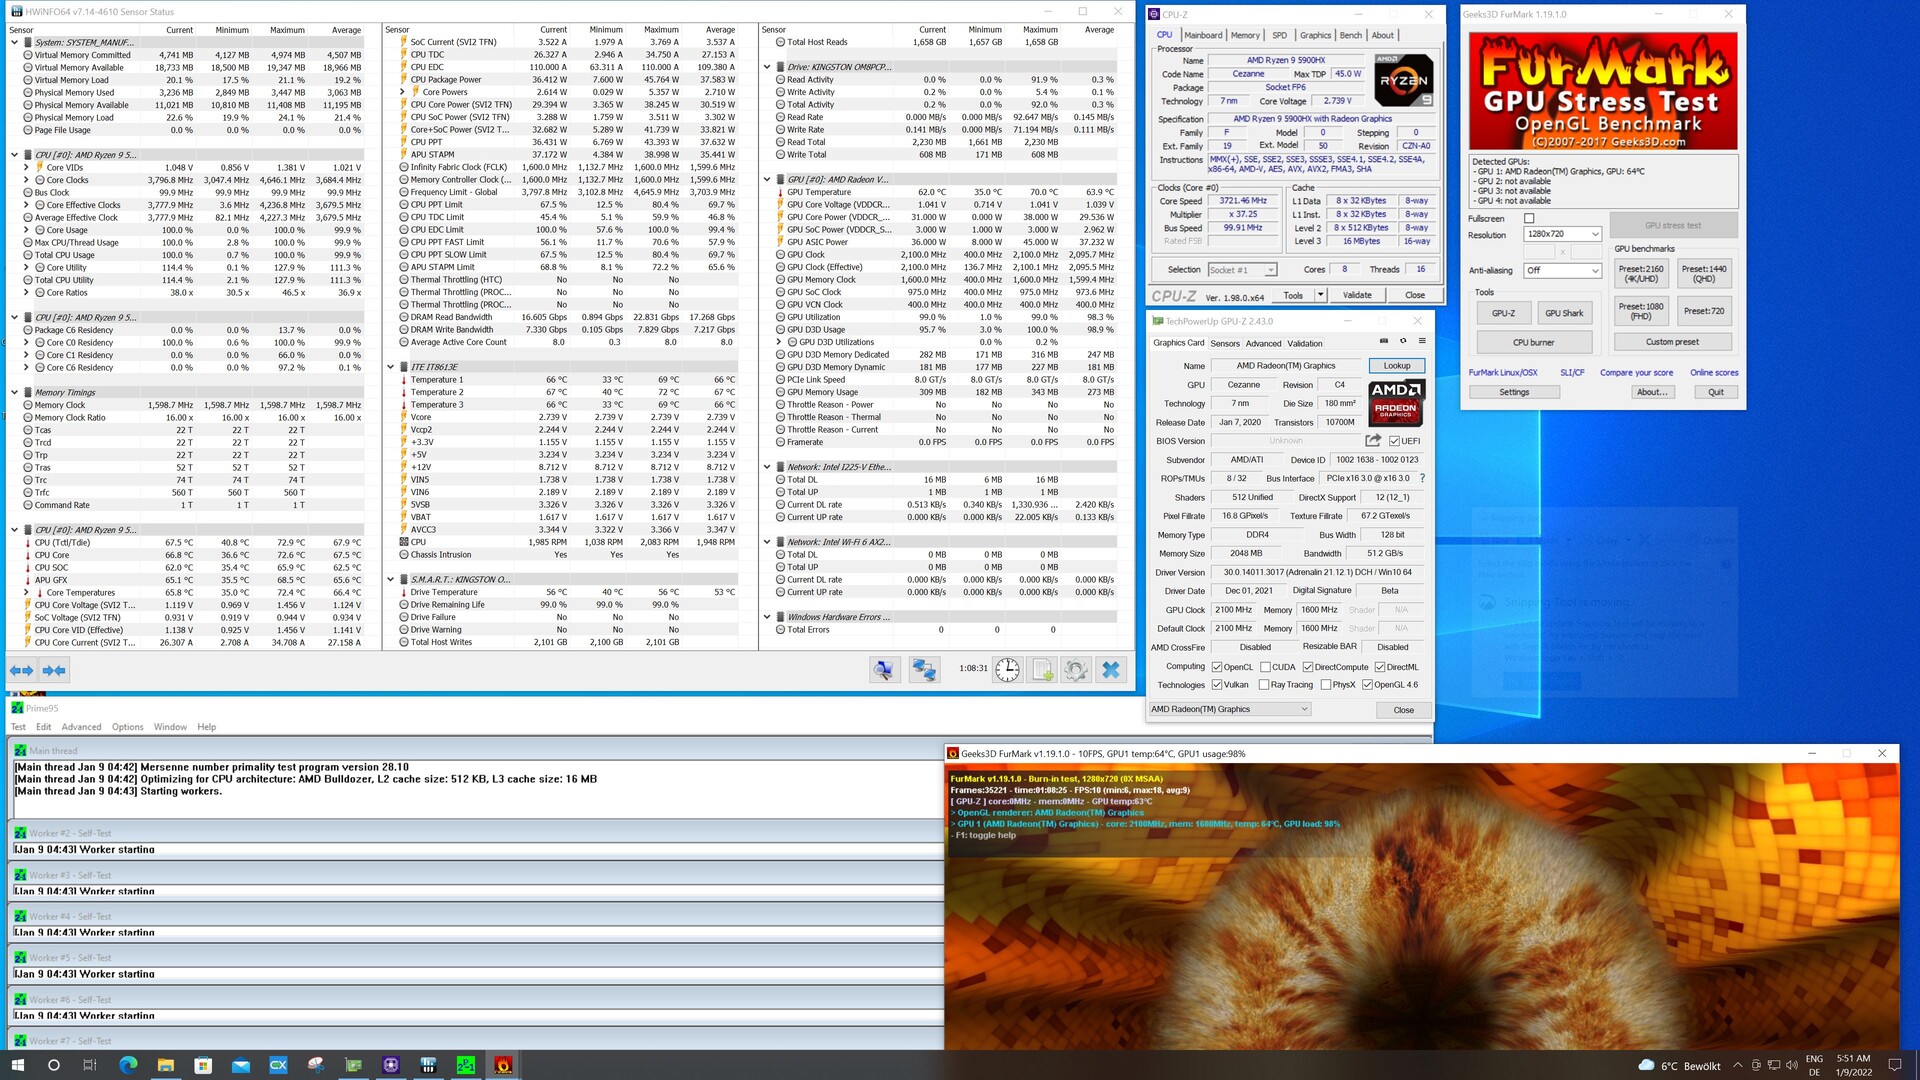The height and width of the screenshot is (1080, 1920).
Task: Open FurMark Compare your score link
Action: tap(1636, 372)
